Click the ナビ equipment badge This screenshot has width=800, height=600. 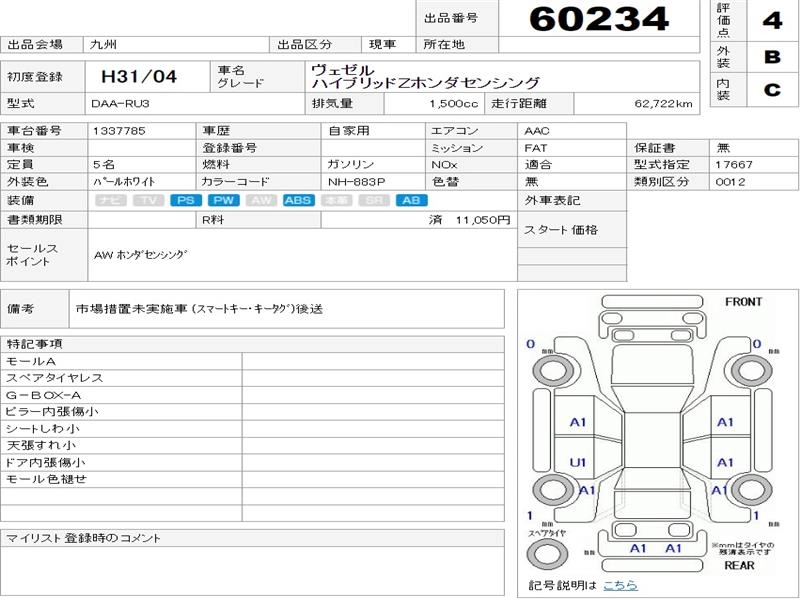111,201
